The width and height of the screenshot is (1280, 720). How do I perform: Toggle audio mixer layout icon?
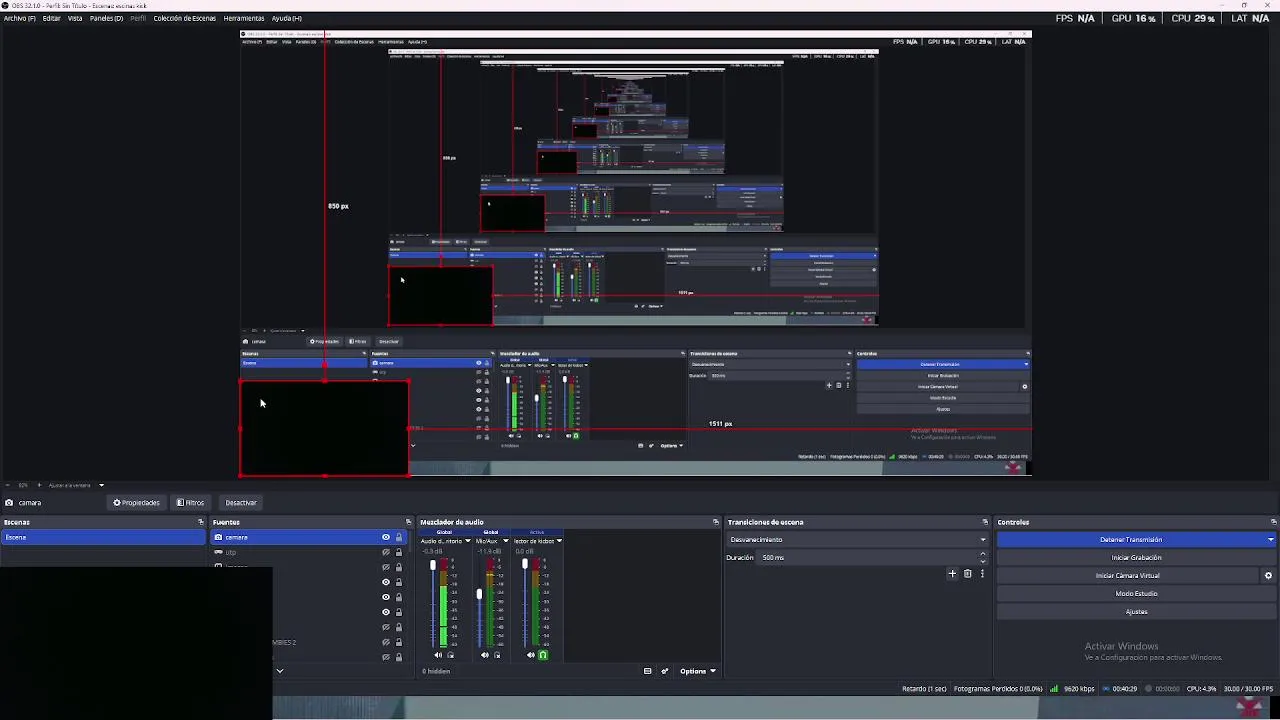tap(648, 671)
